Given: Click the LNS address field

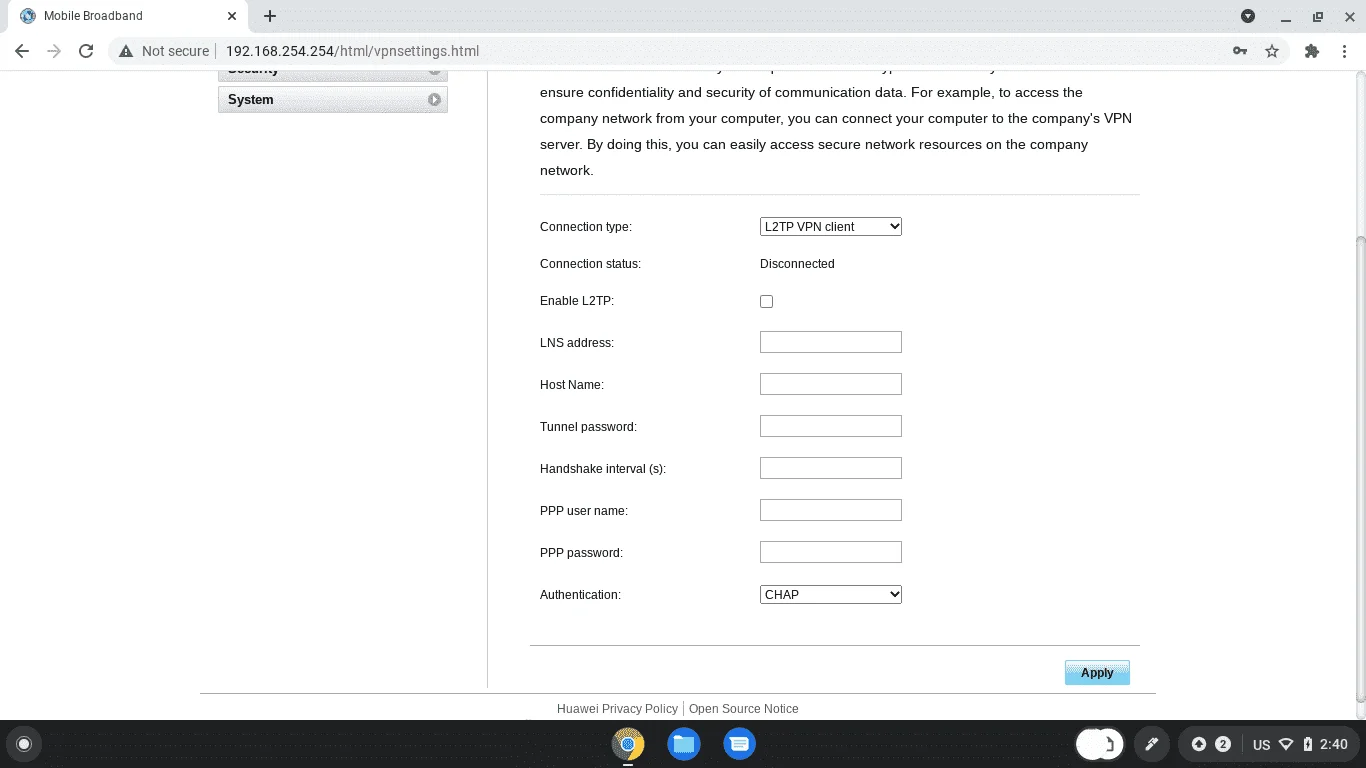Looking at the screenshot, I should (x=831, y=342).
